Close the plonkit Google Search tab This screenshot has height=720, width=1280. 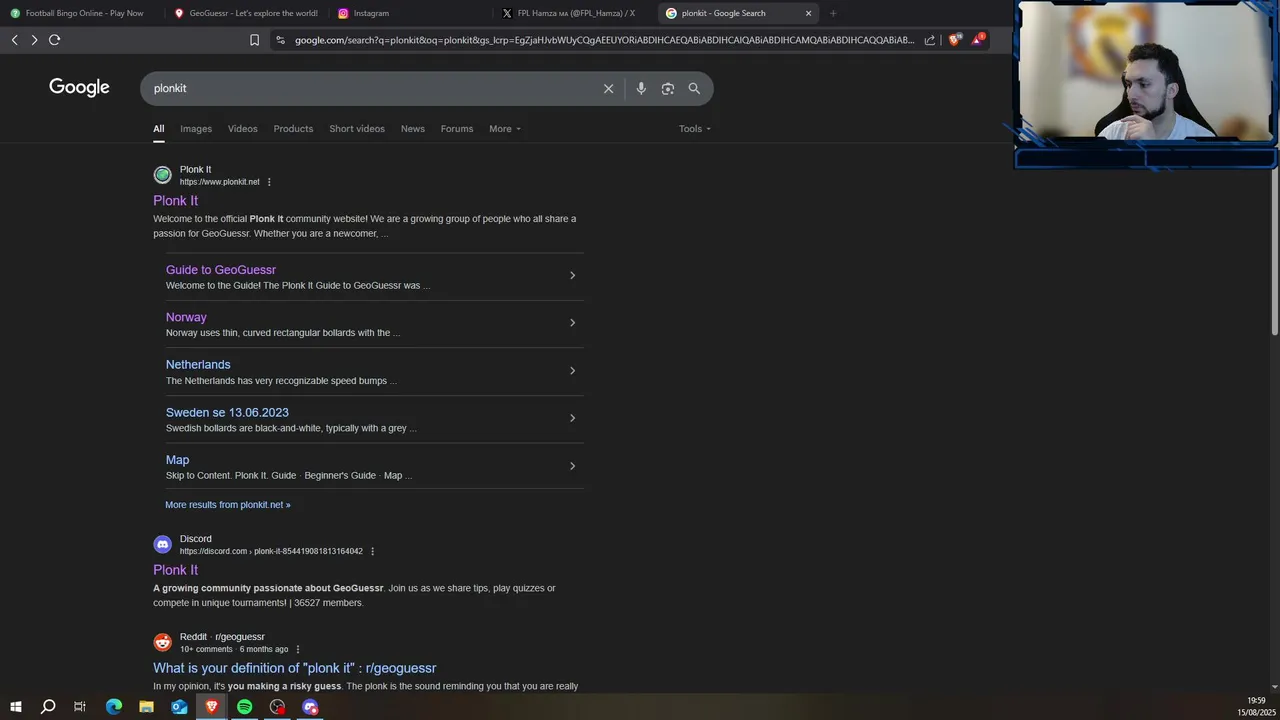click(808, 13)
